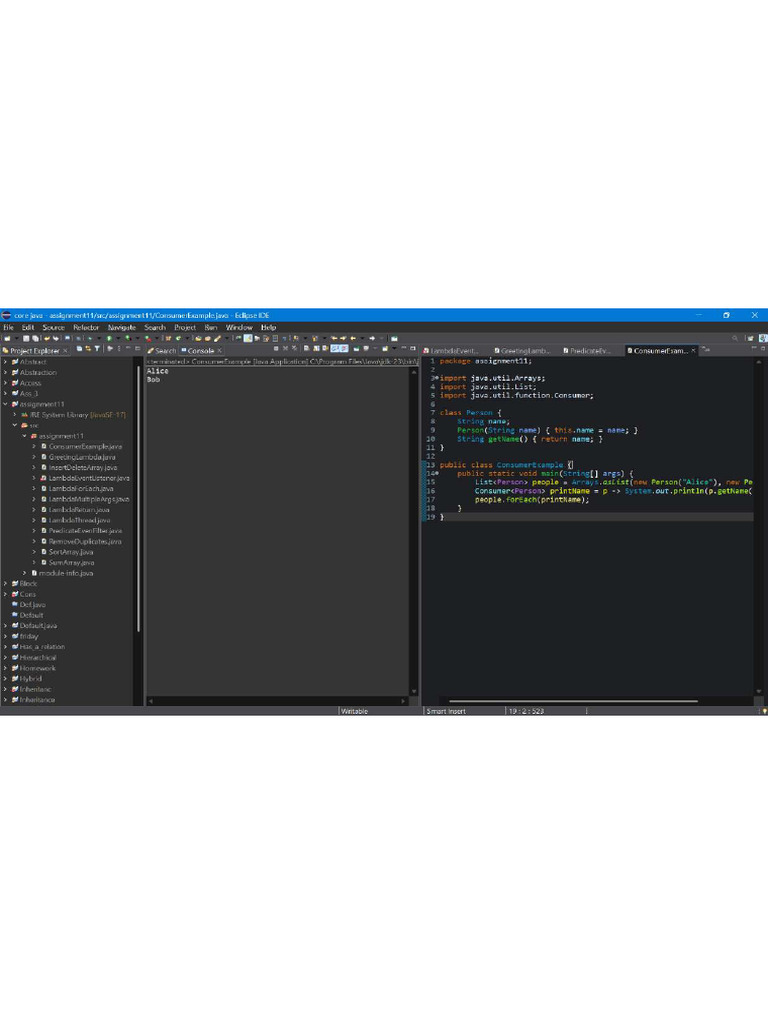Close the Console view tab
768x1024 pixels.
(221, 351)
